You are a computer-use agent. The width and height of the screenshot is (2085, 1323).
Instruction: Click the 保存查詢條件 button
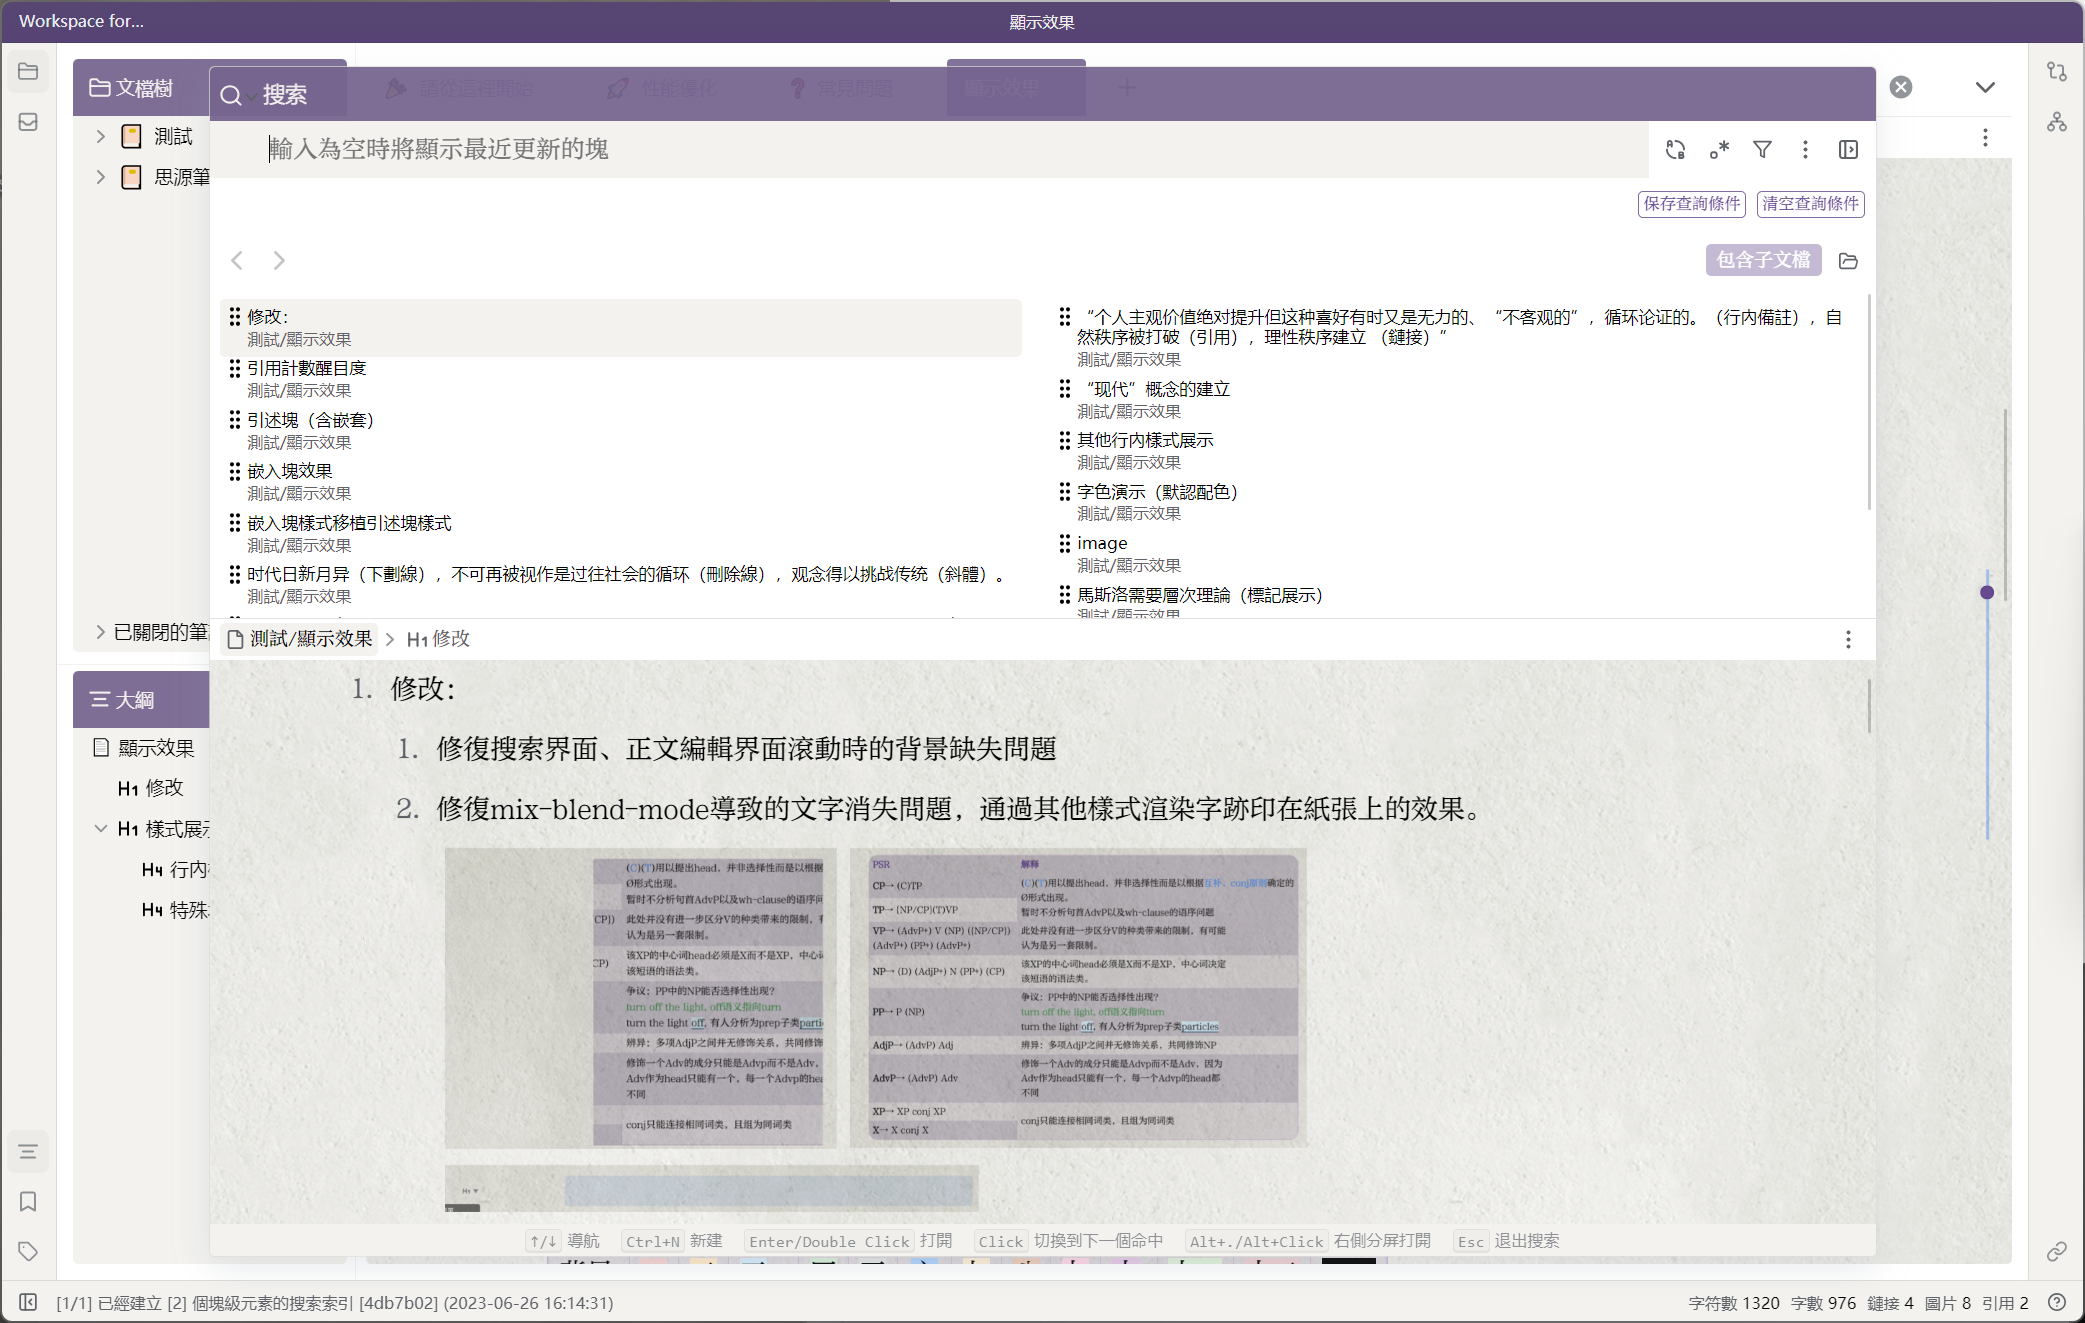click(x=1691, y=204)
